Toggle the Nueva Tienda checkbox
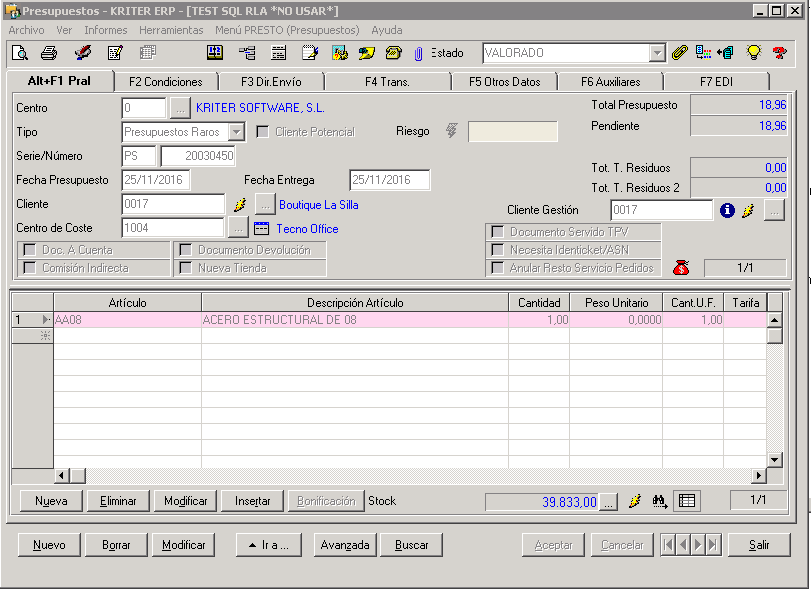Screen dimensions: 811x589 185,268
